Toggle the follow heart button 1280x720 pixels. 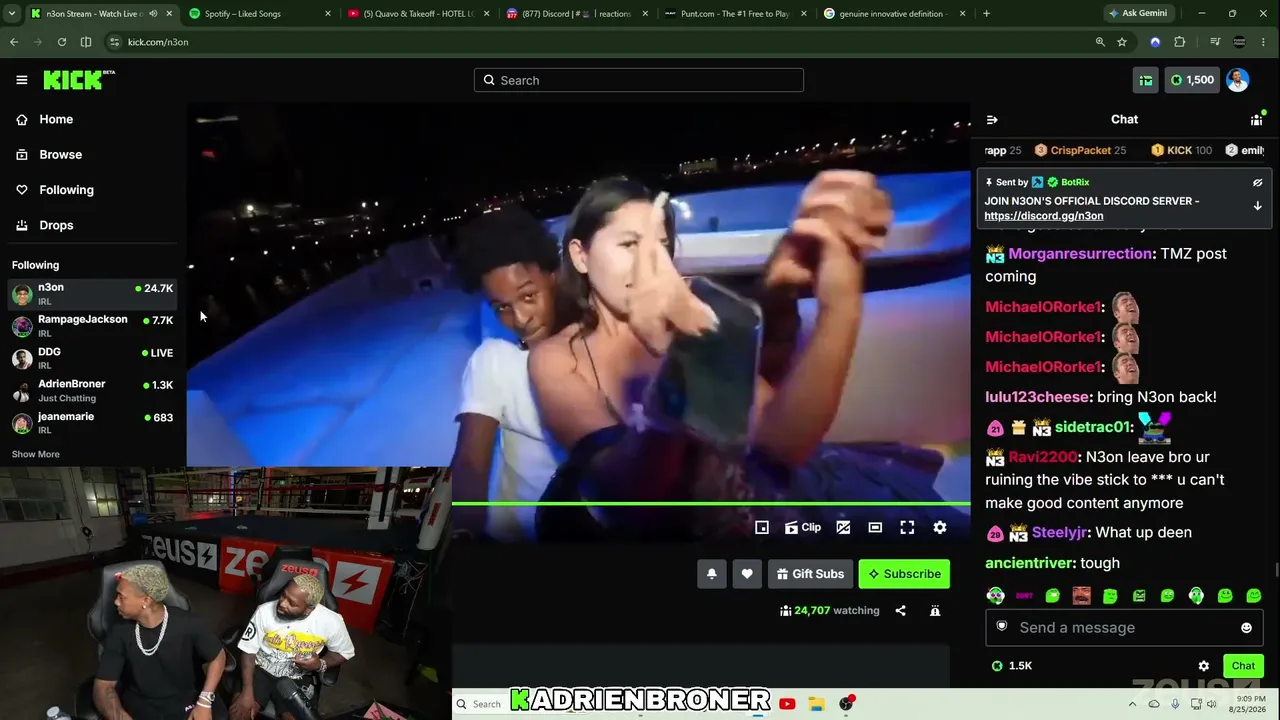[x=747, y=574]
